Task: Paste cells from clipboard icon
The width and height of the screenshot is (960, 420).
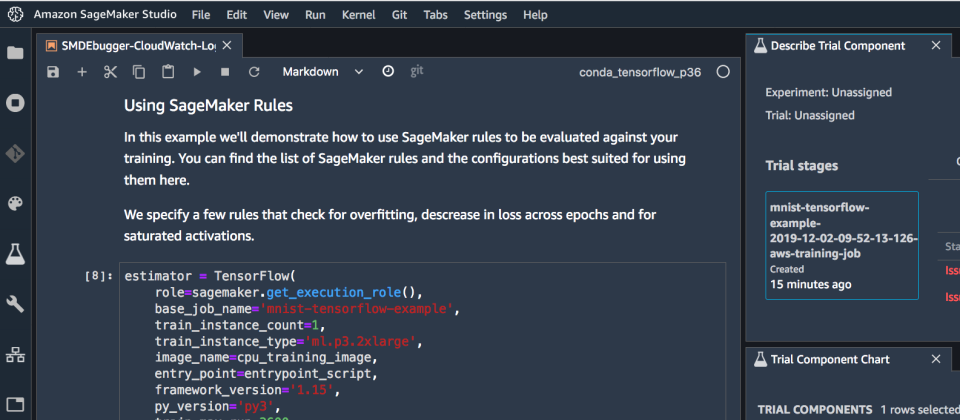Action: (168, 72)
